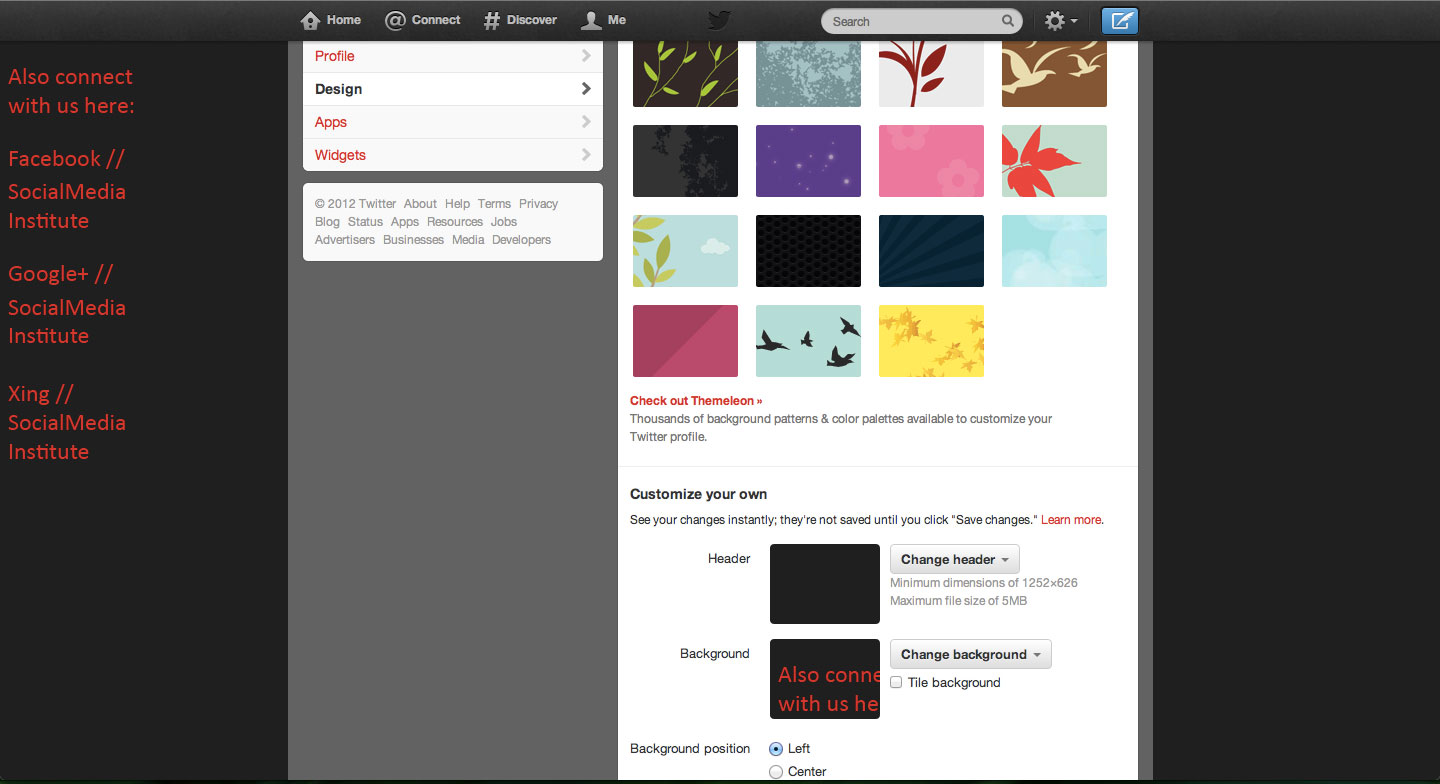This screenshot has height=784, width=1440.
Task: Select the dark charcoal grunge theme
Action: [685, 161]
